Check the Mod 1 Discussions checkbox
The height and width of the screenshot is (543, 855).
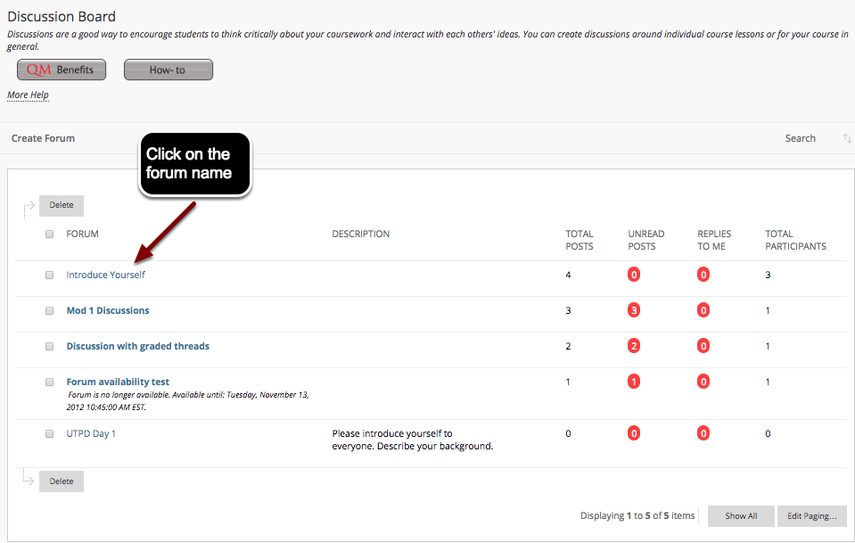click(50, 311)
